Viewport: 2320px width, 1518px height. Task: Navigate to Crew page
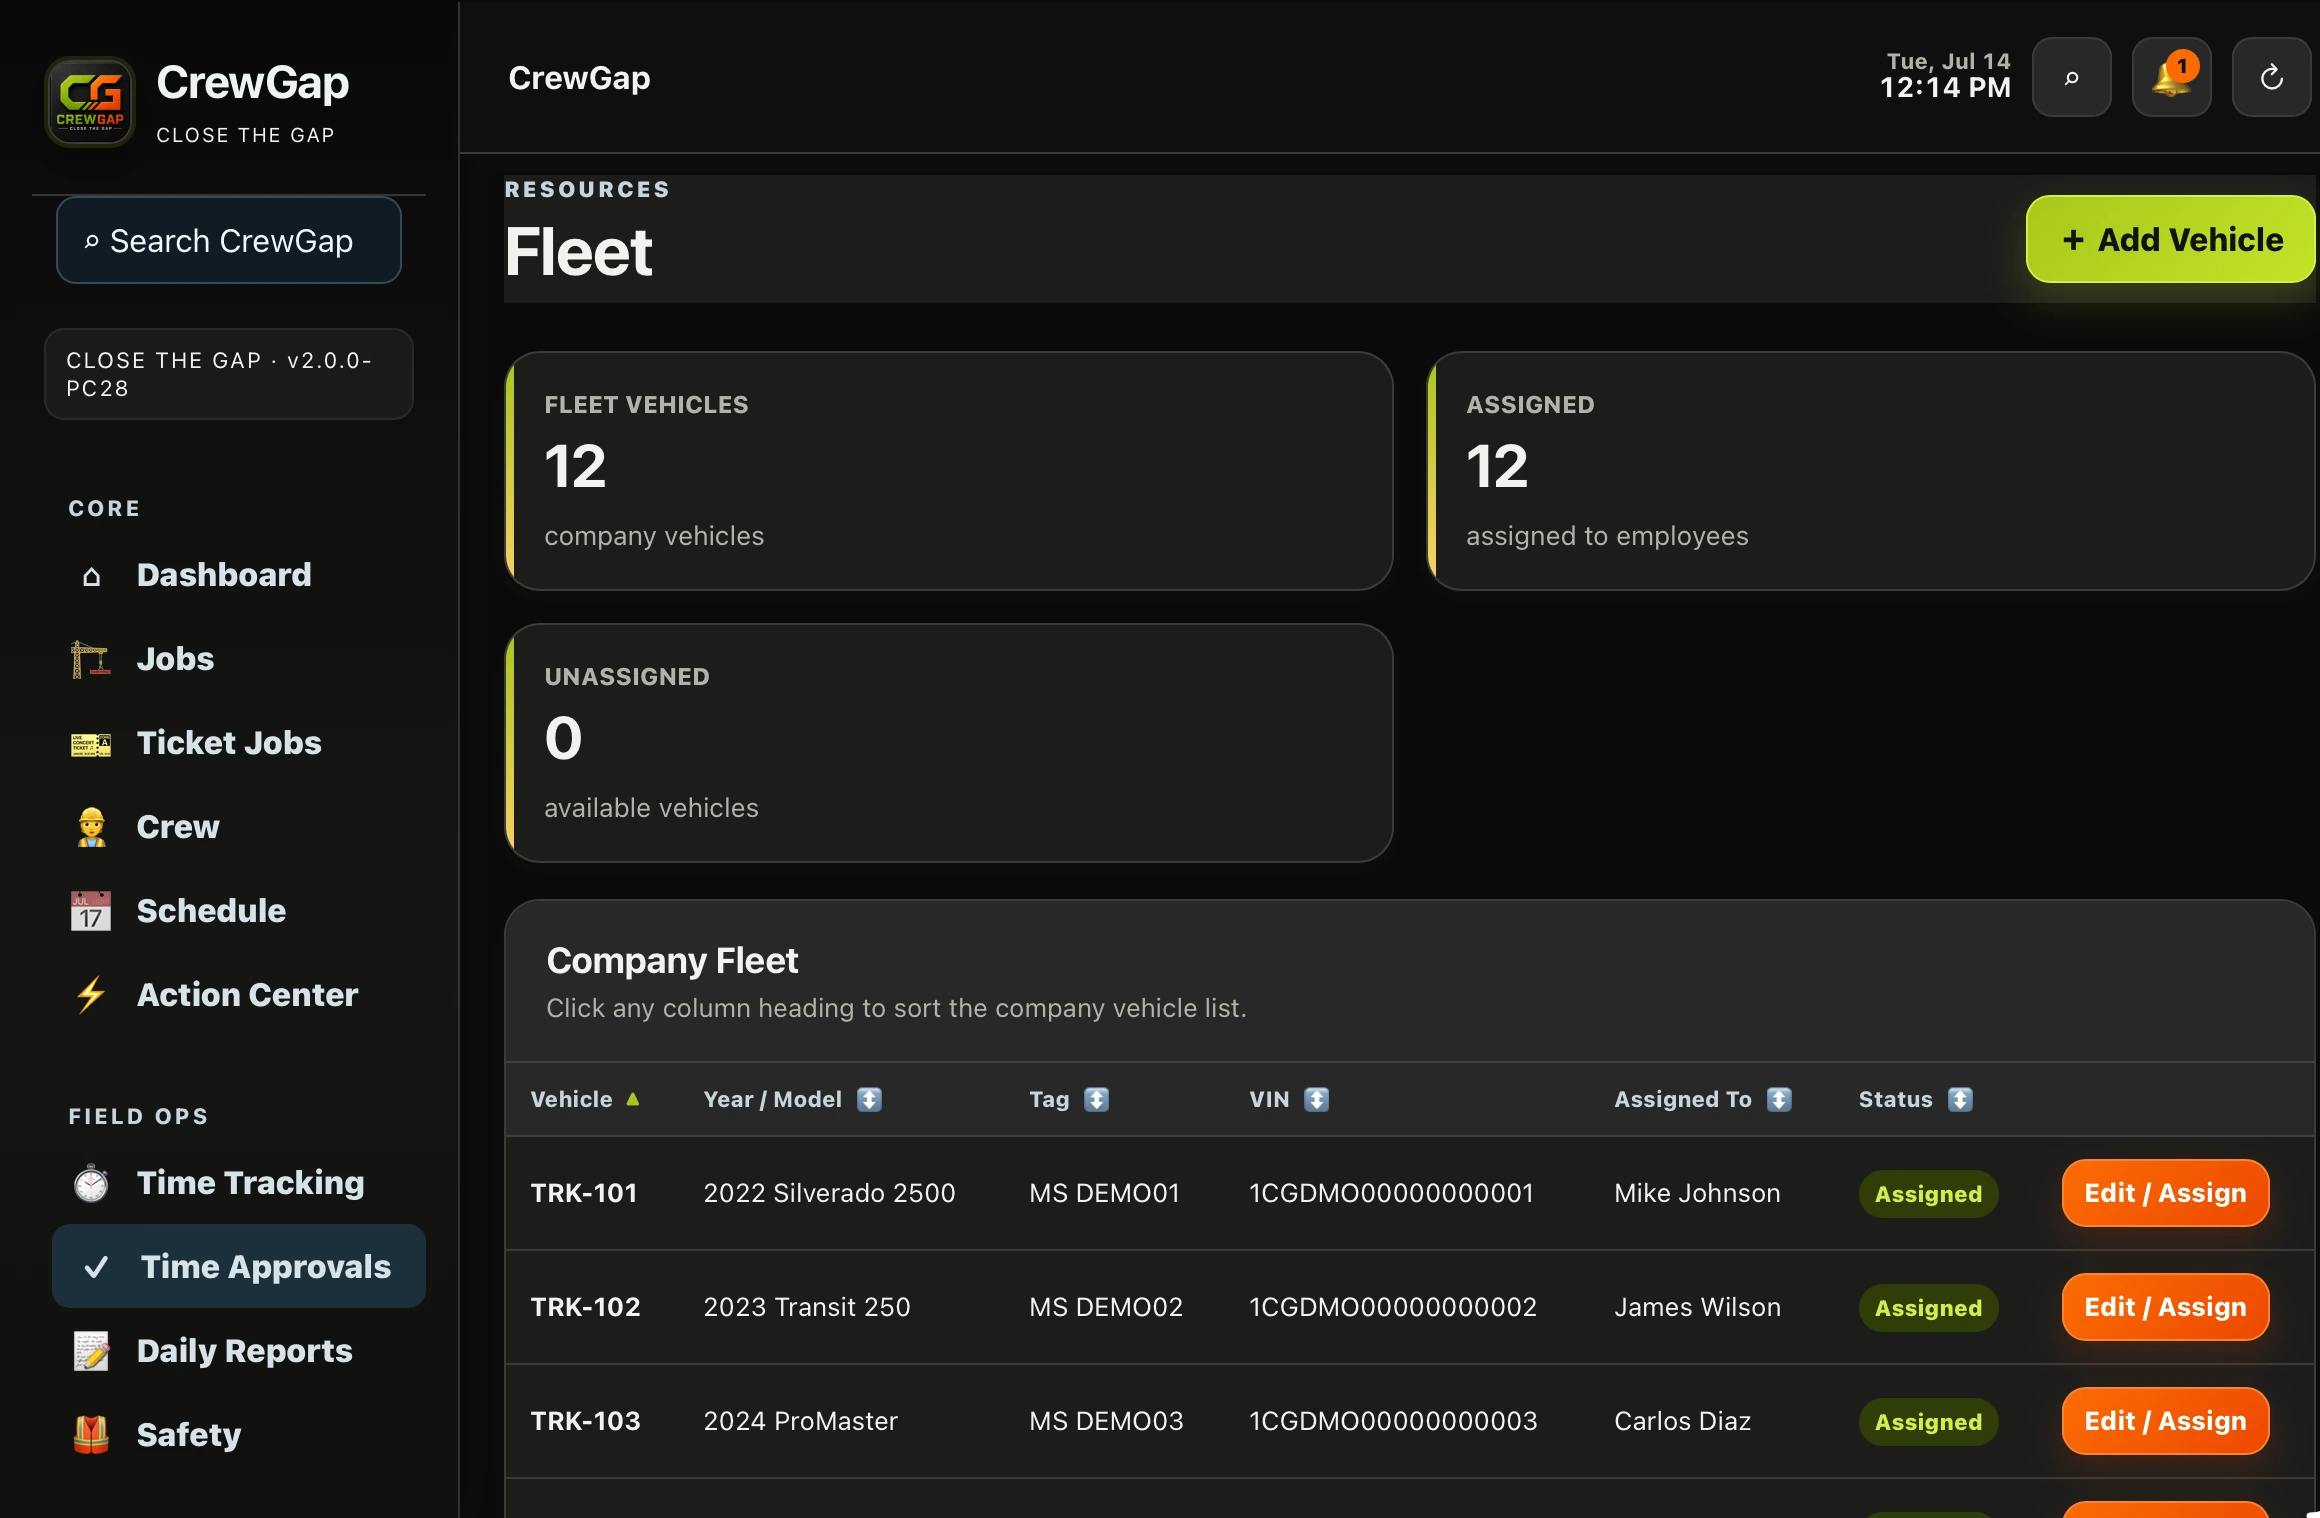[238, 828]
